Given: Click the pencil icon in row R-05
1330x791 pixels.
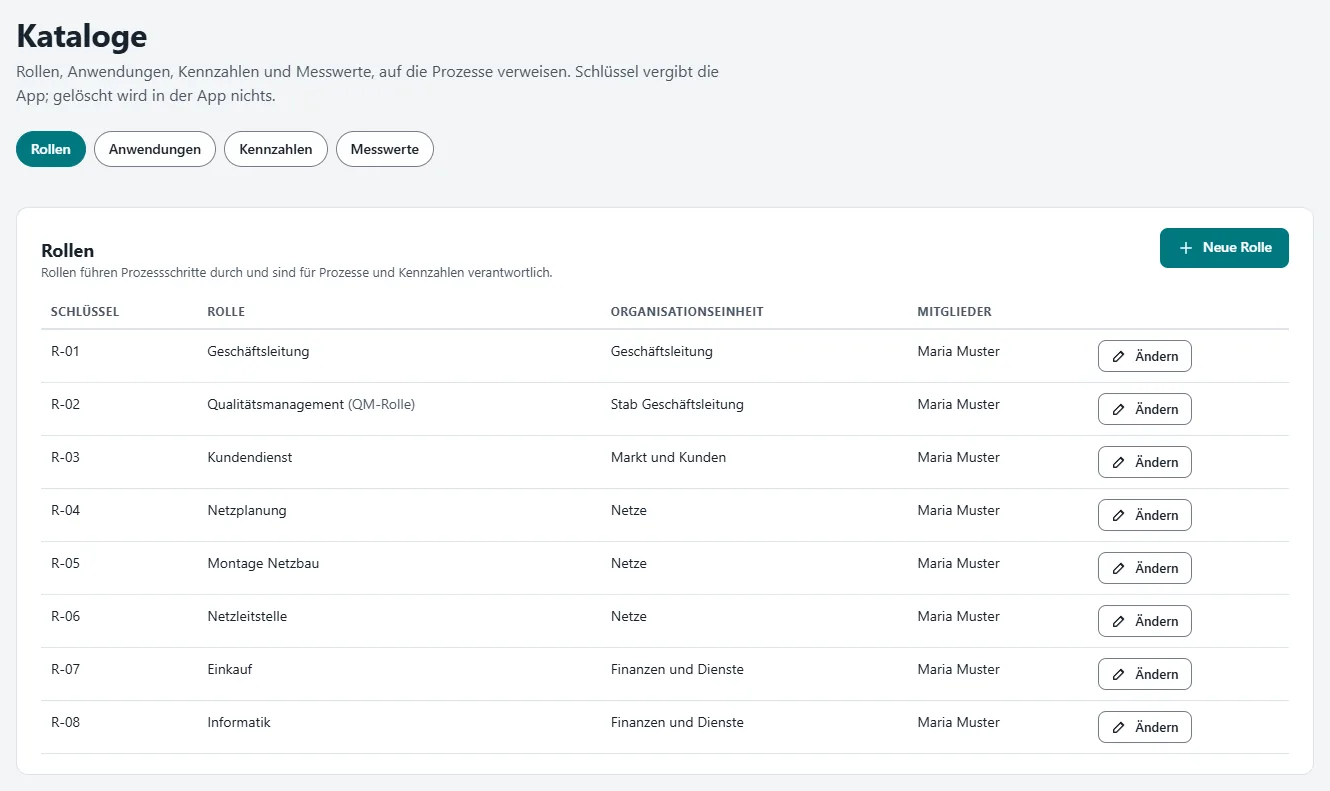Looking at the screenshot, I should [1119, 568].
